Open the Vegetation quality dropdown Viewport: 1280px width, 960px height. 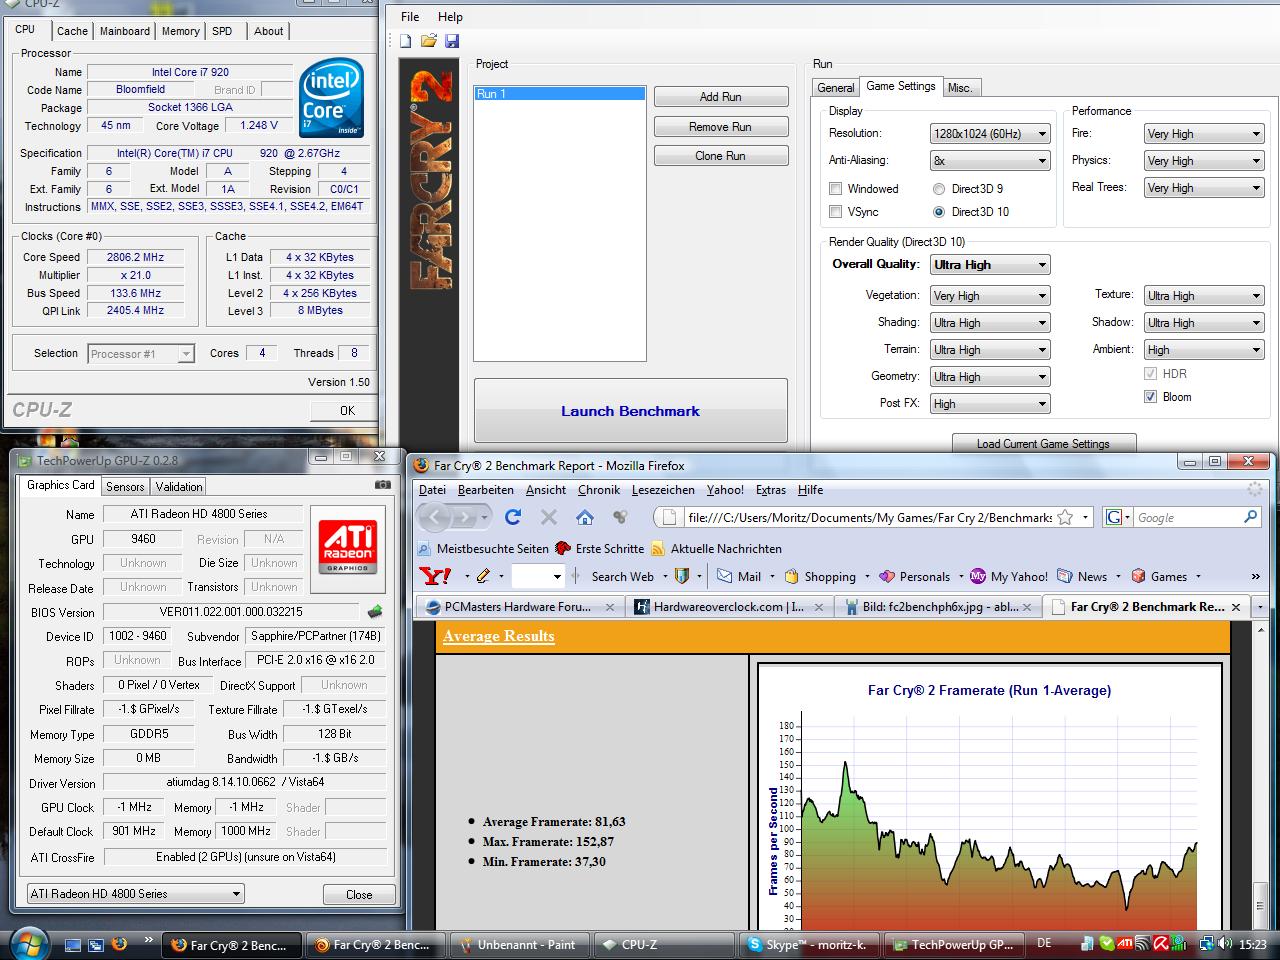click(990, 296)
